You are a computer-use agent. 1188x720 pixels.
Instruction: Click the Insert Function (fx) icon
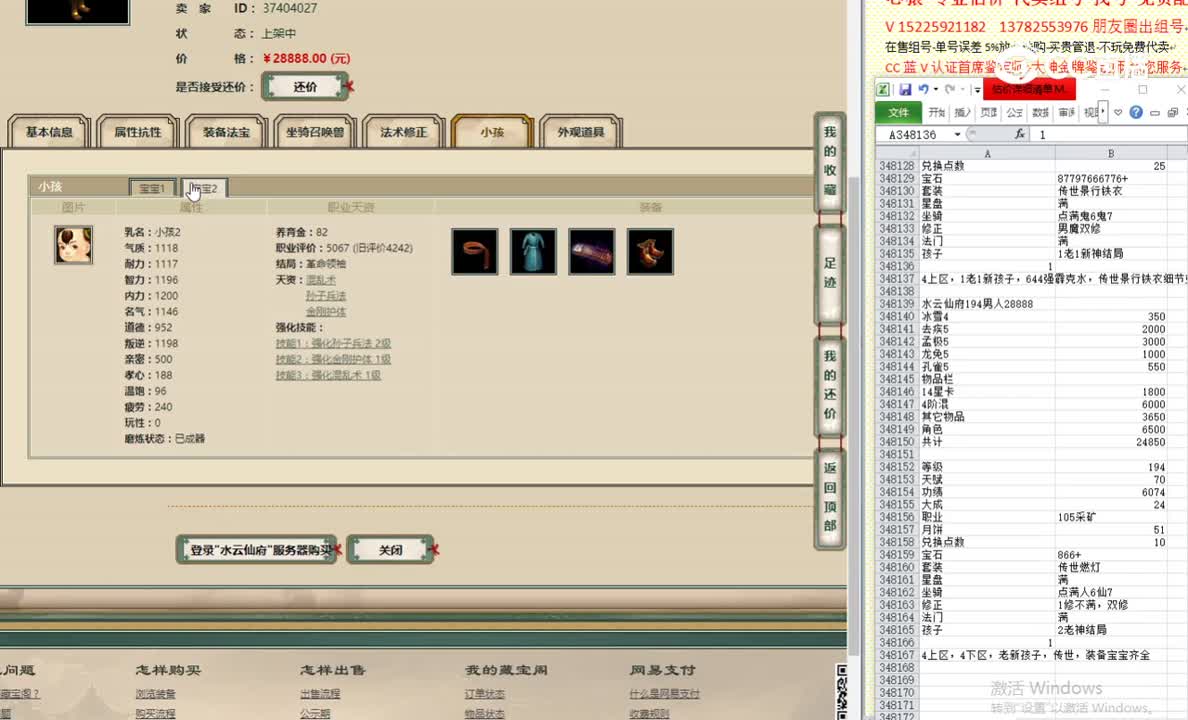point(1020,133)
